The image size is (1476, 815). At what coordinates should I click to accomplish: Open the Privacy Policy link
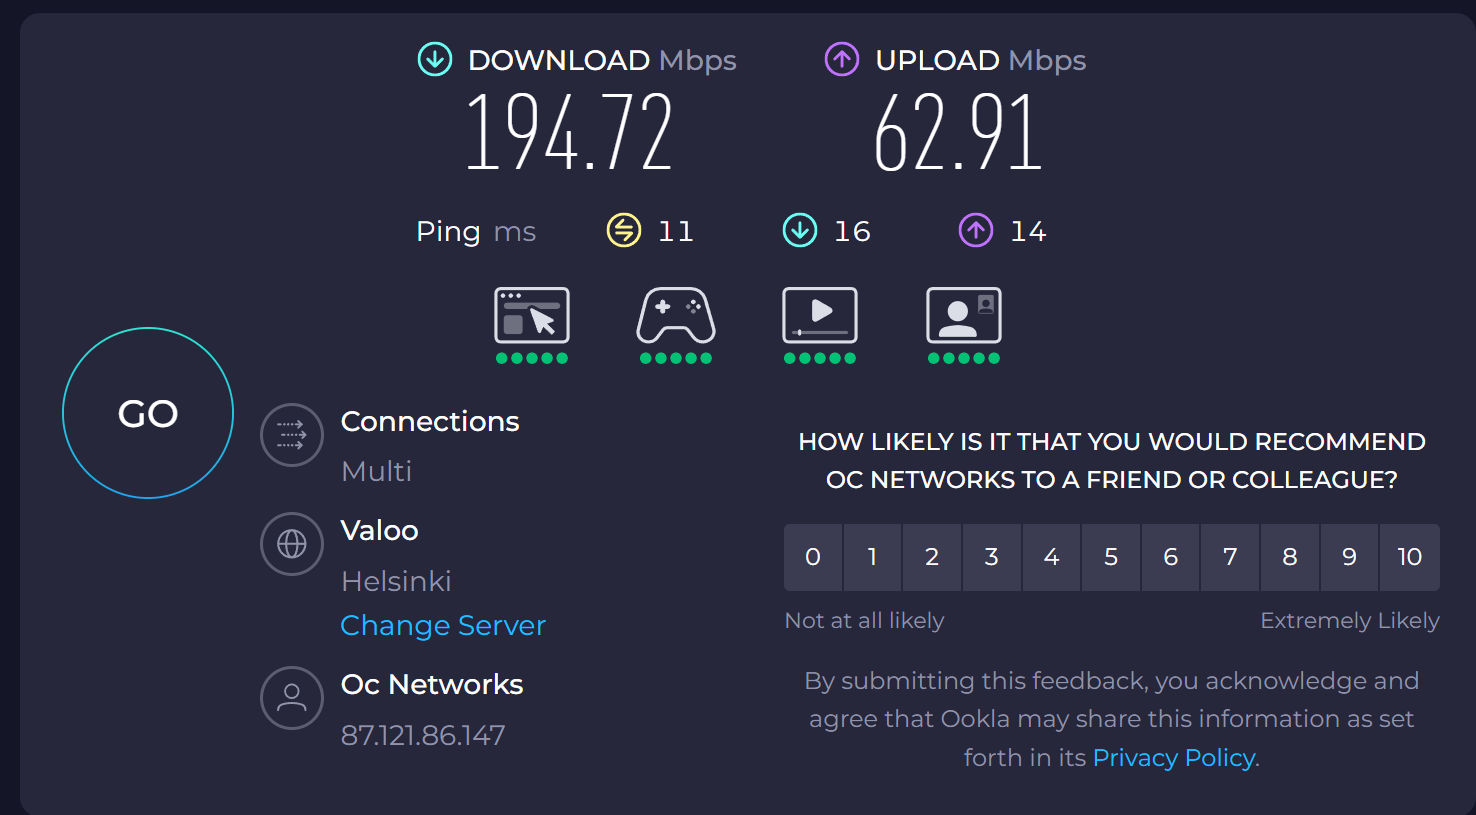coord(1174,758)
